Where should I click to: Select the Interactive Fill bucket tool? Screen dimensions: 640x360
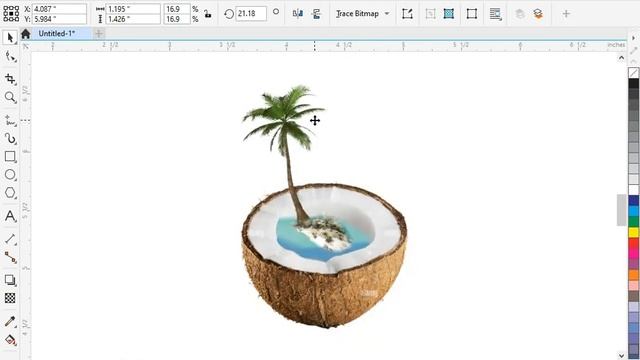10,340
